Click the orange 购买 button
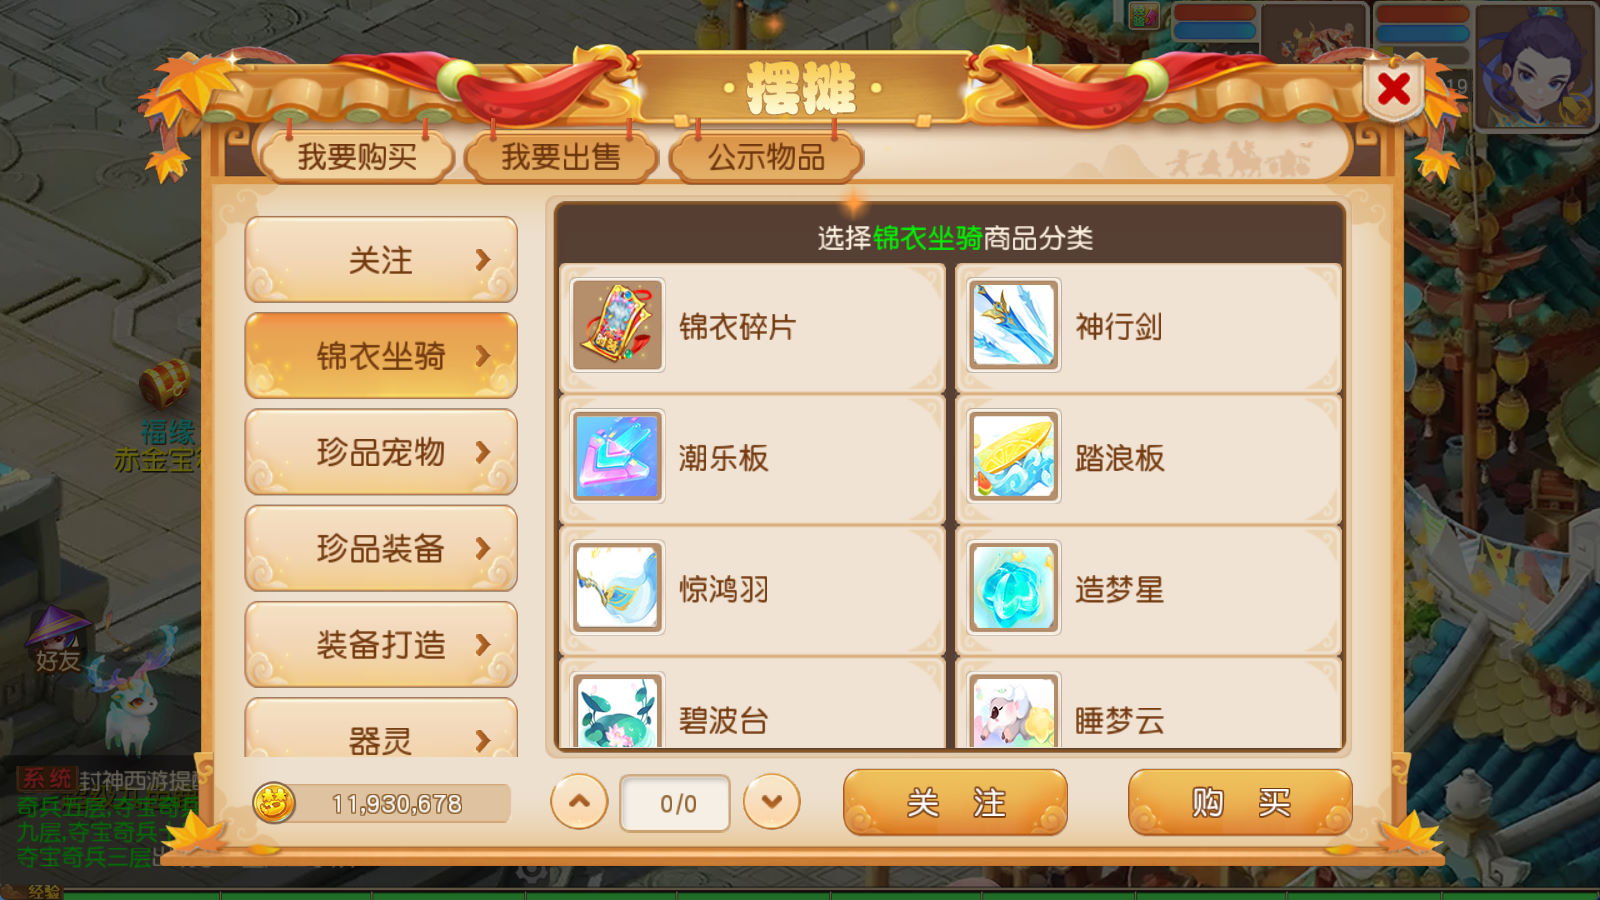 click(x=1240, y=802)
